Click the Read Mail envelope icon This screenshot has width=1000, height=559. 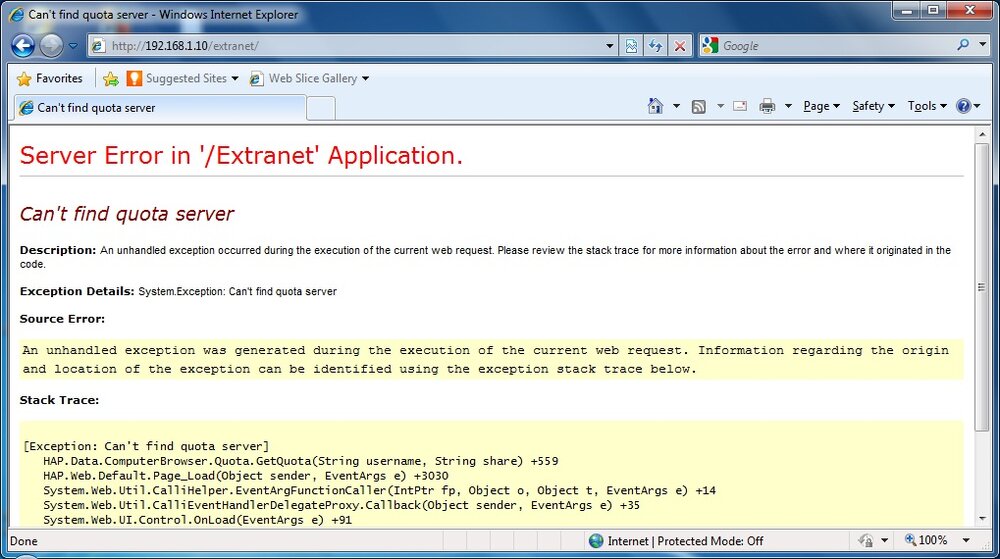(x=740, y=106)
